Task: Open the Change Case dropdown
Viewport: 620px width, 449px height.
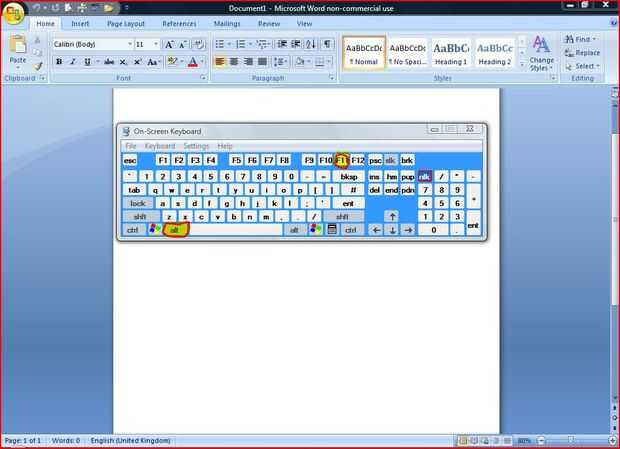Action: tap(153, 62)
